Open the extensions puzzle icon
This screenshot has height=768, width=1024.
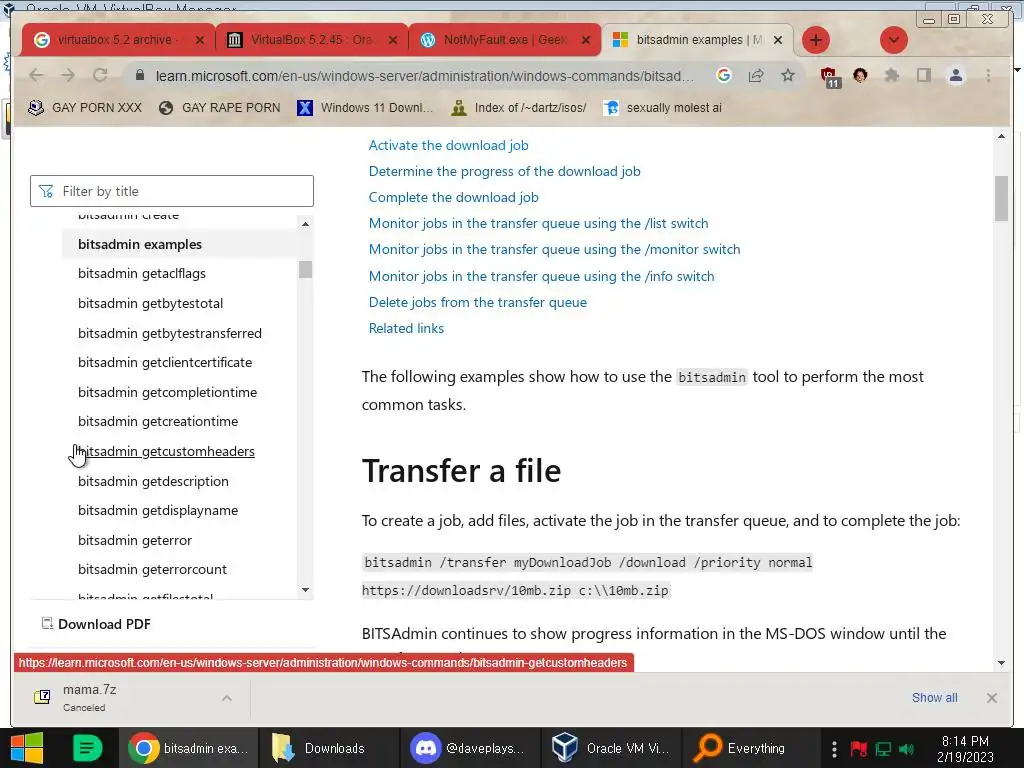(x=891, y=76)
